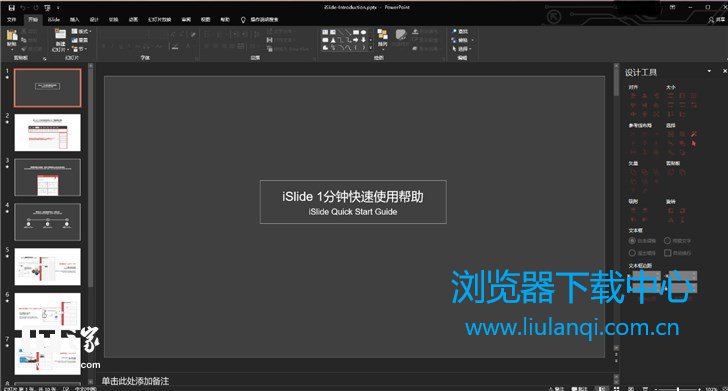Select the text box shape in gallery
This screenshot has height=391, width=728.
[x=325, y=32]
